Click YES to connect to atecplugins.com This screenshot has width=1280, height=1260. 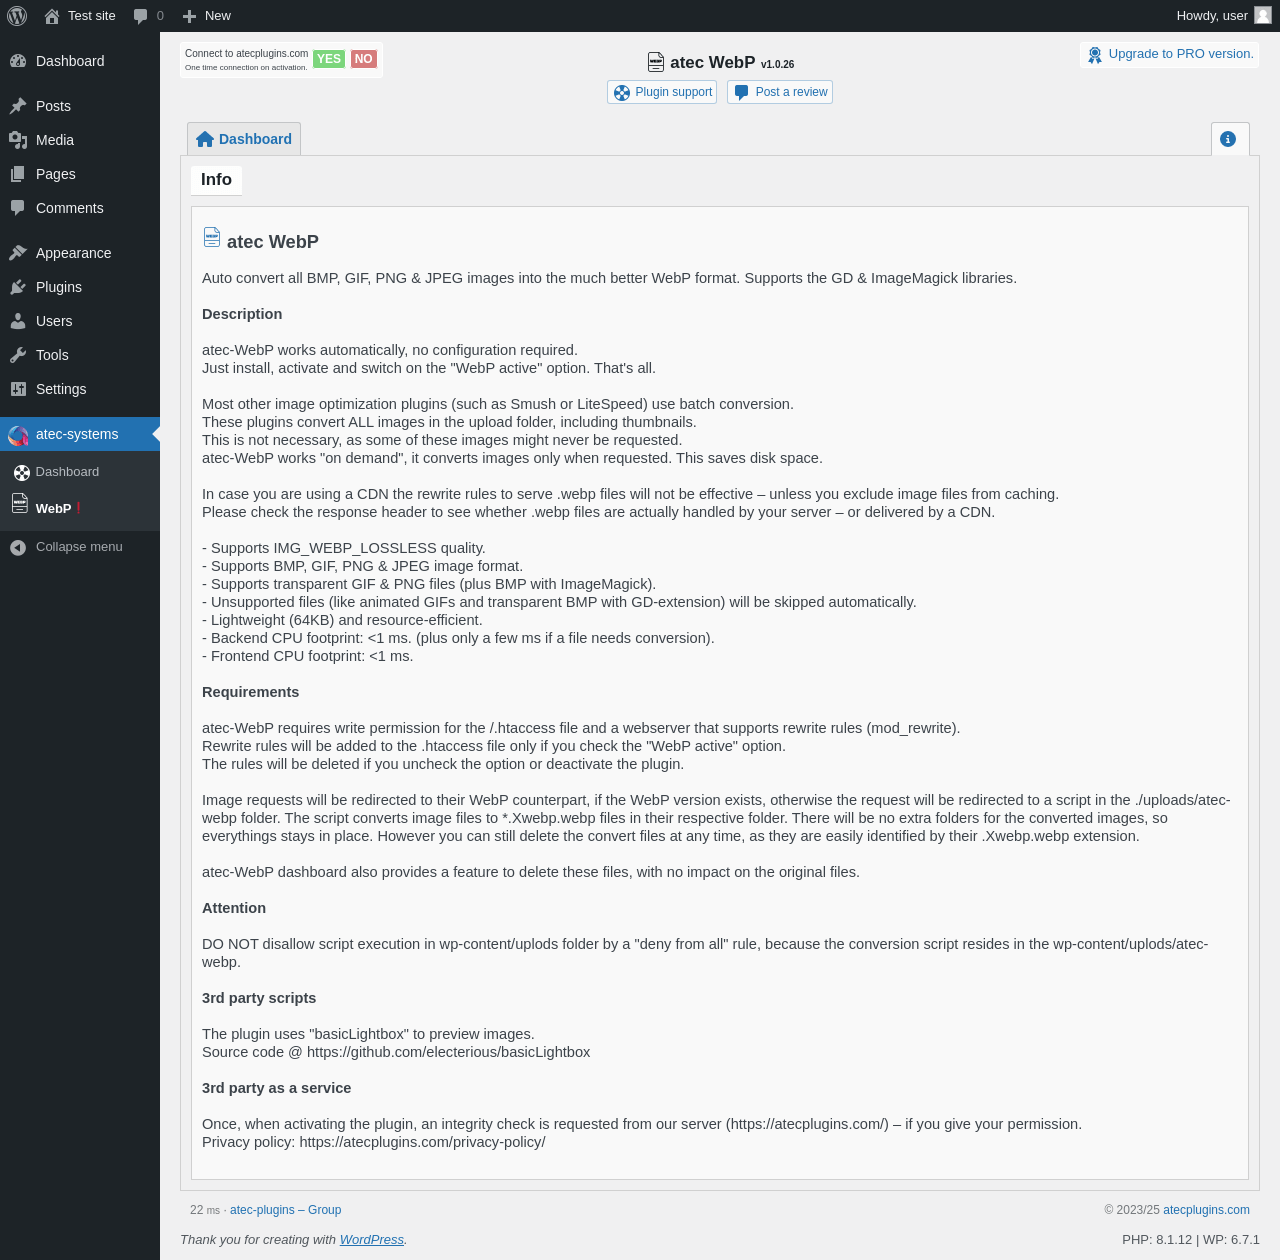[329, 59]
